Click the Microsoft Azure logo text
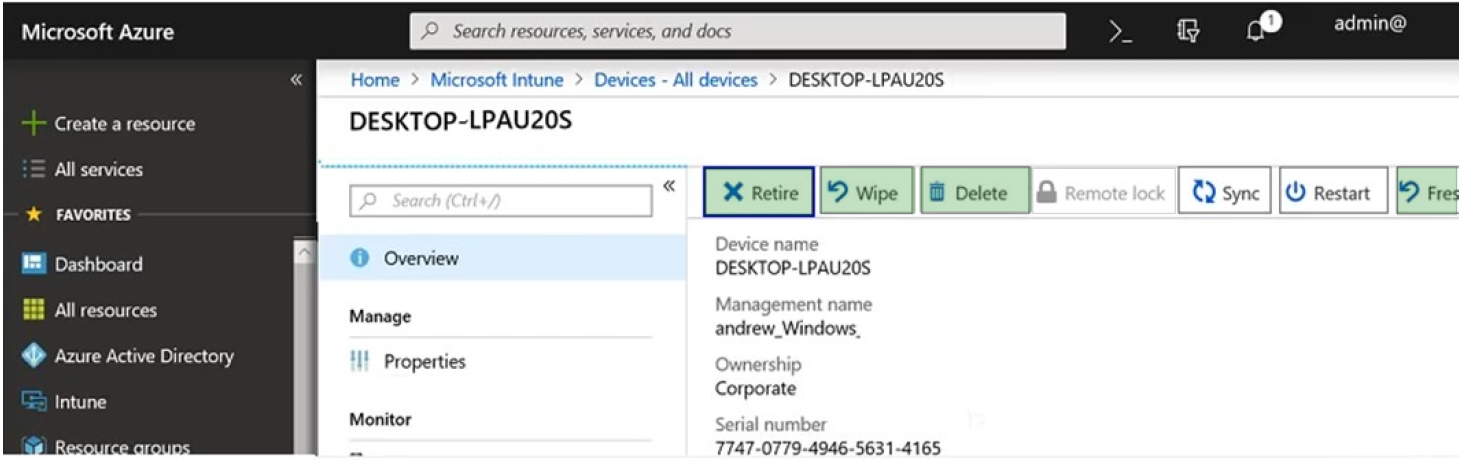 pyautogui.click(x=97, y=32)
